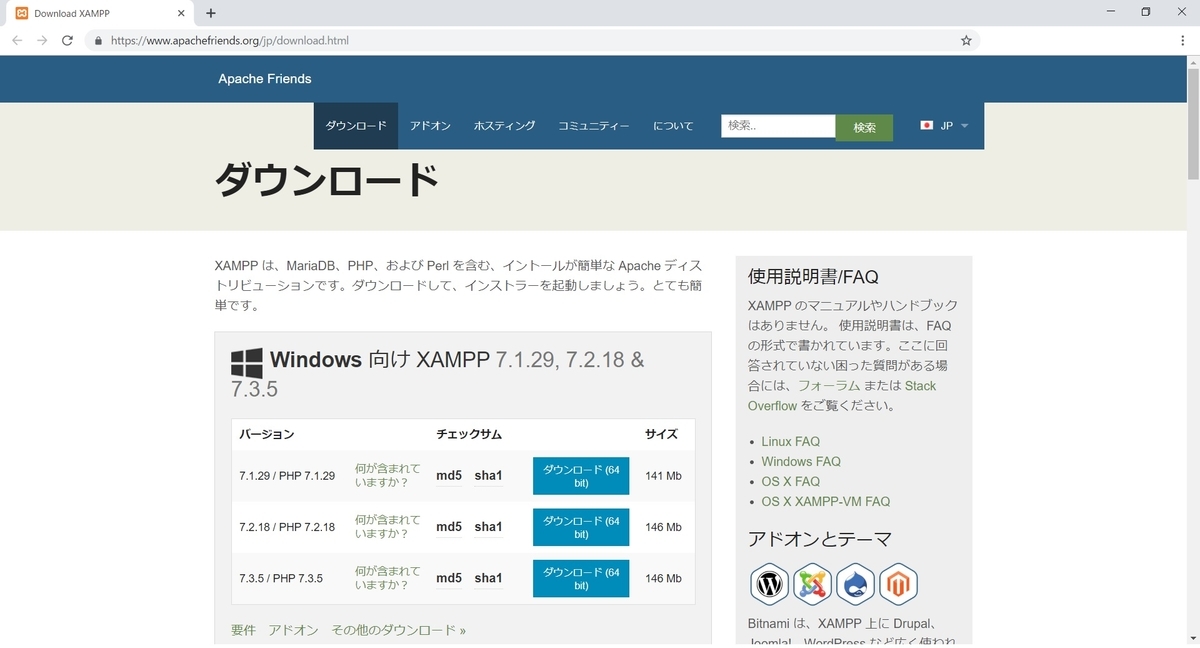
Task: Click the 要件 link below table
Action: coord(243,630)
